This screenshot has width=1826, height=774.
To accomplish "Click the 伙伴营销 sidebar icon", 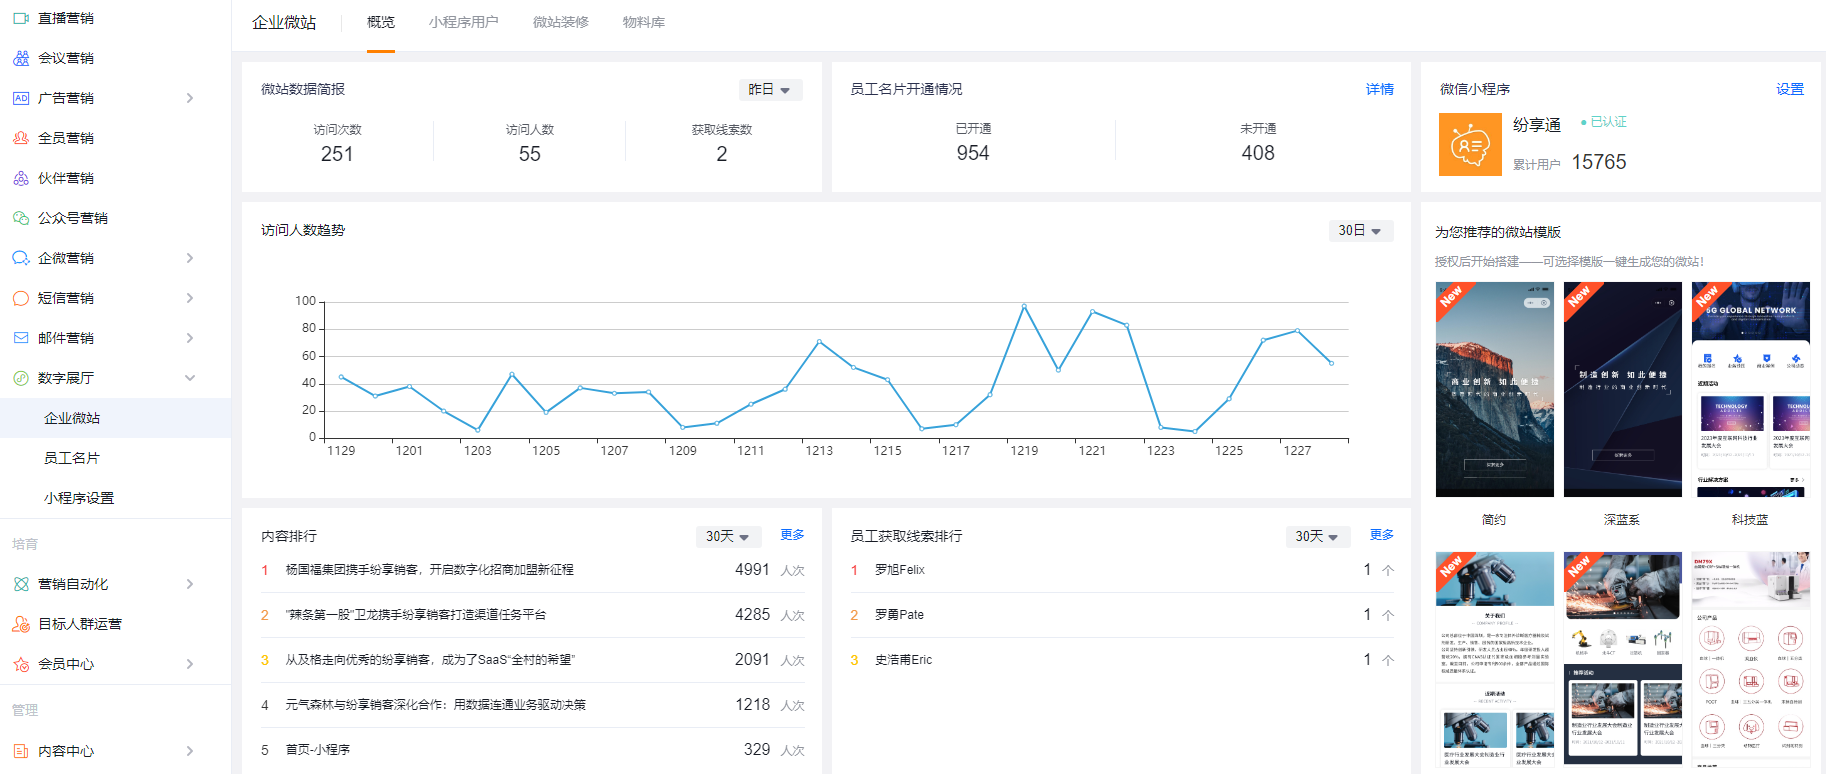I will tap(21, 178).
